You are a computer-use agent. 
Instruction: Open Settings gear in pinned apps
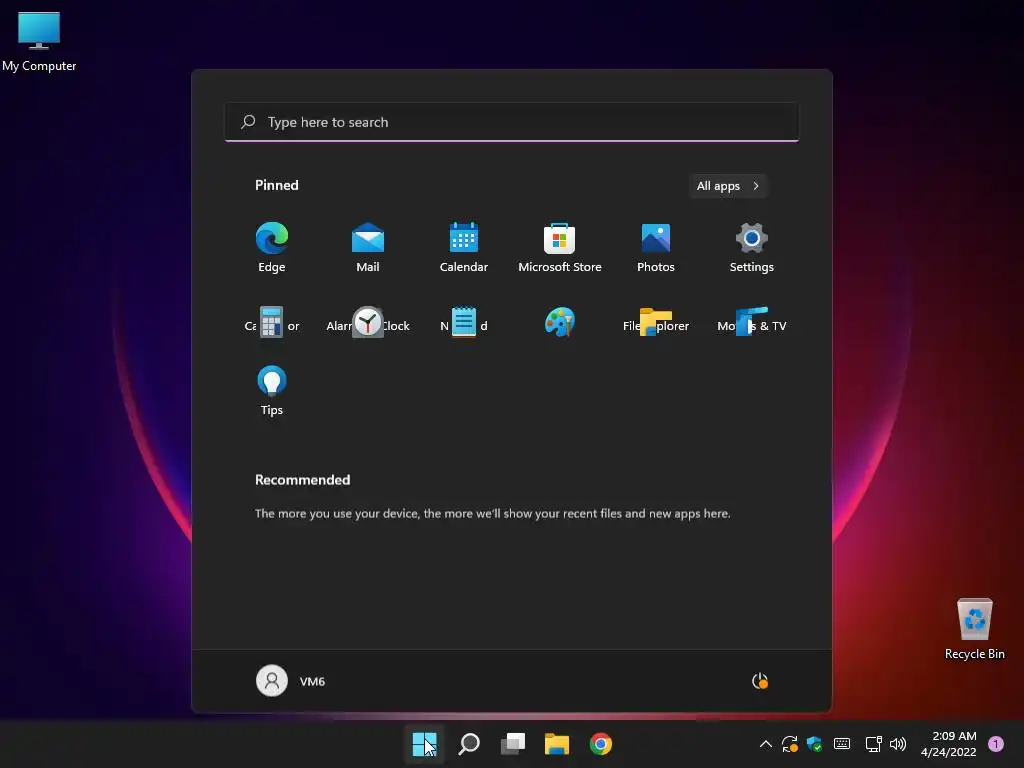752,247
